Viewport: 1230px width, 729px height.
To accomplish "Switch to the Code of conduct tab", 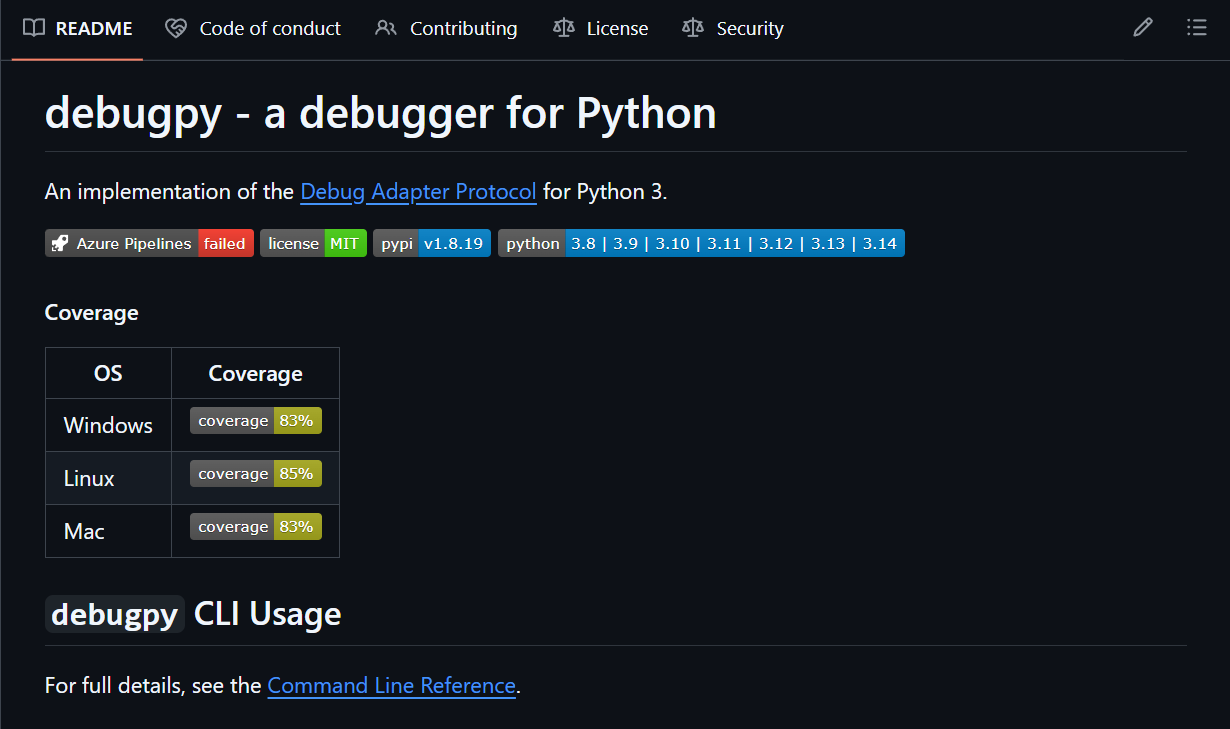I will 269,28.
